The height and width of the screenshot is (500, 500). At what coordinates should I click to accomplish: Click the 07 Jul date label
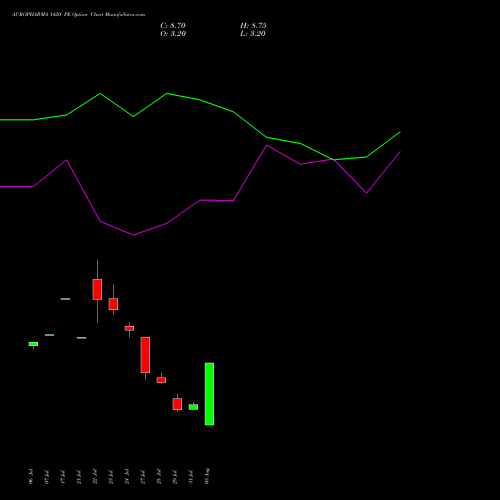pos(47,477)
